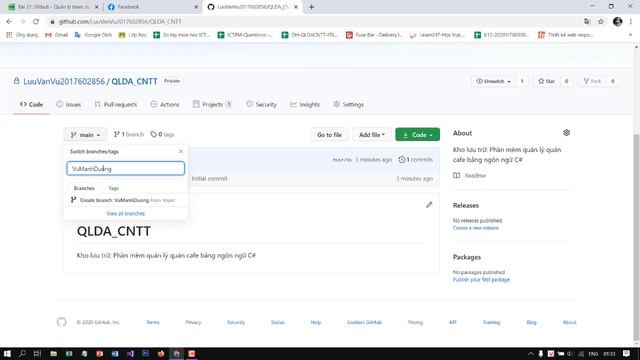Open the repository Settings tab
The height and width of the screenshot is (360, 640).
coord(348,104)
